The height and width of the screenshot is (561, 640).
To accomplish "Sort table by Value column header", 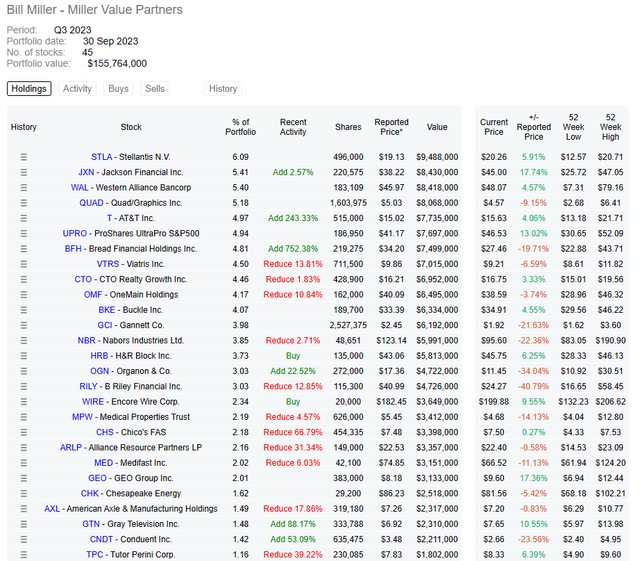I will point(437,128).
